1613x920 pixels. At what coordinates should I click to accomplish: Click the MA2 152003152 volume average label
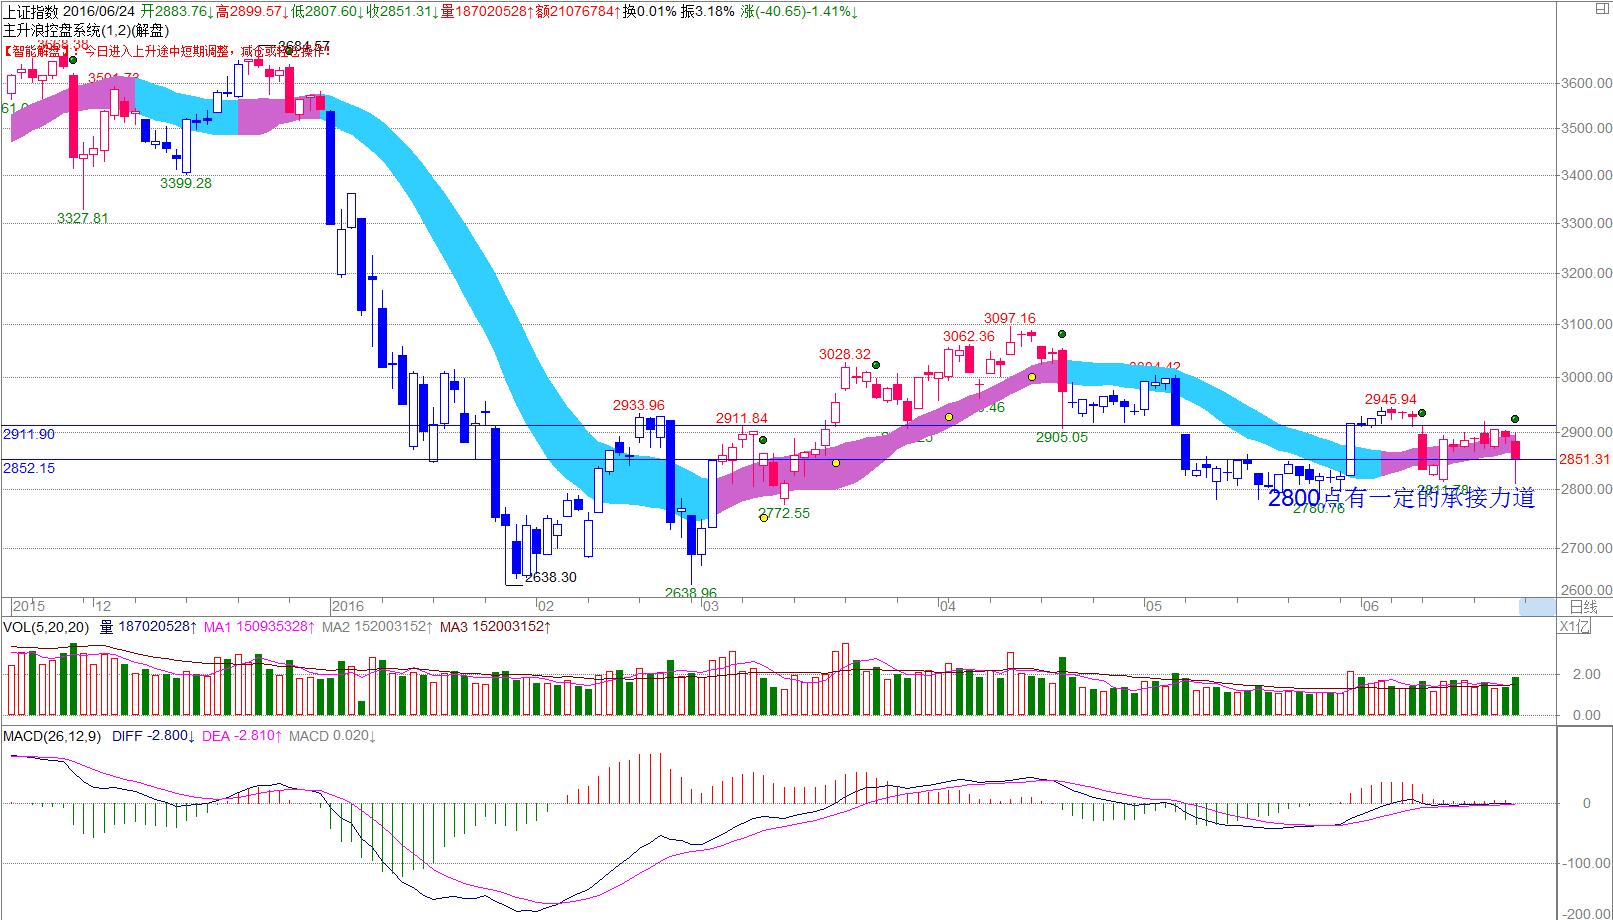378,627
